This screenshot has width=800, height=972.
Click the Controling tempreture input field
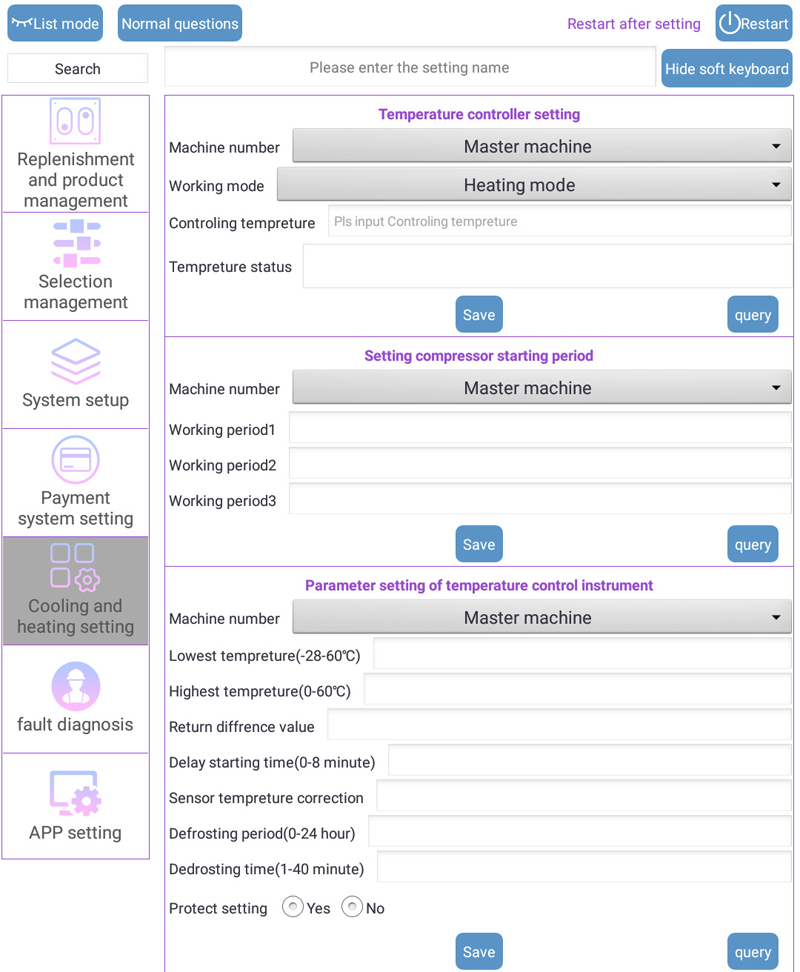560,221
